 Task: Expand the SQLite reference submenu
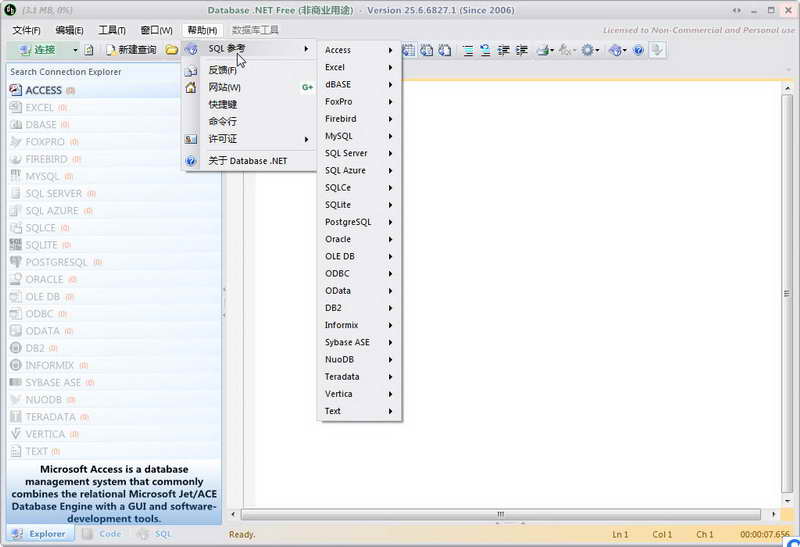pos(359,205)
